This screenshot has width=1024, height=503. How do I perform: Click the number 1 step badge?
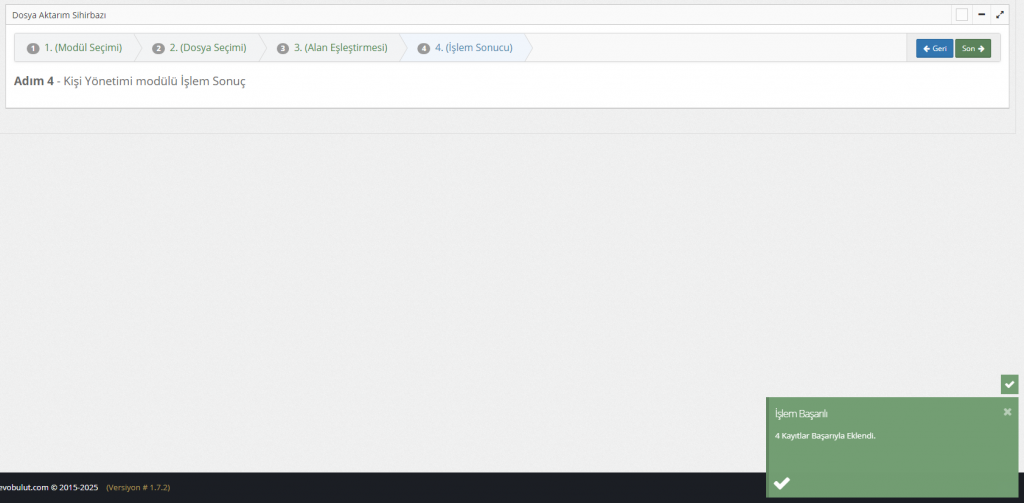point(33,48)
